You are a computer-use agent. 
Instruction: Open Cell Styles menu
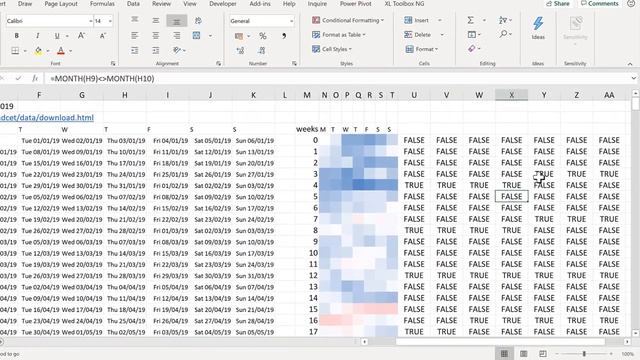pos(332,49)
